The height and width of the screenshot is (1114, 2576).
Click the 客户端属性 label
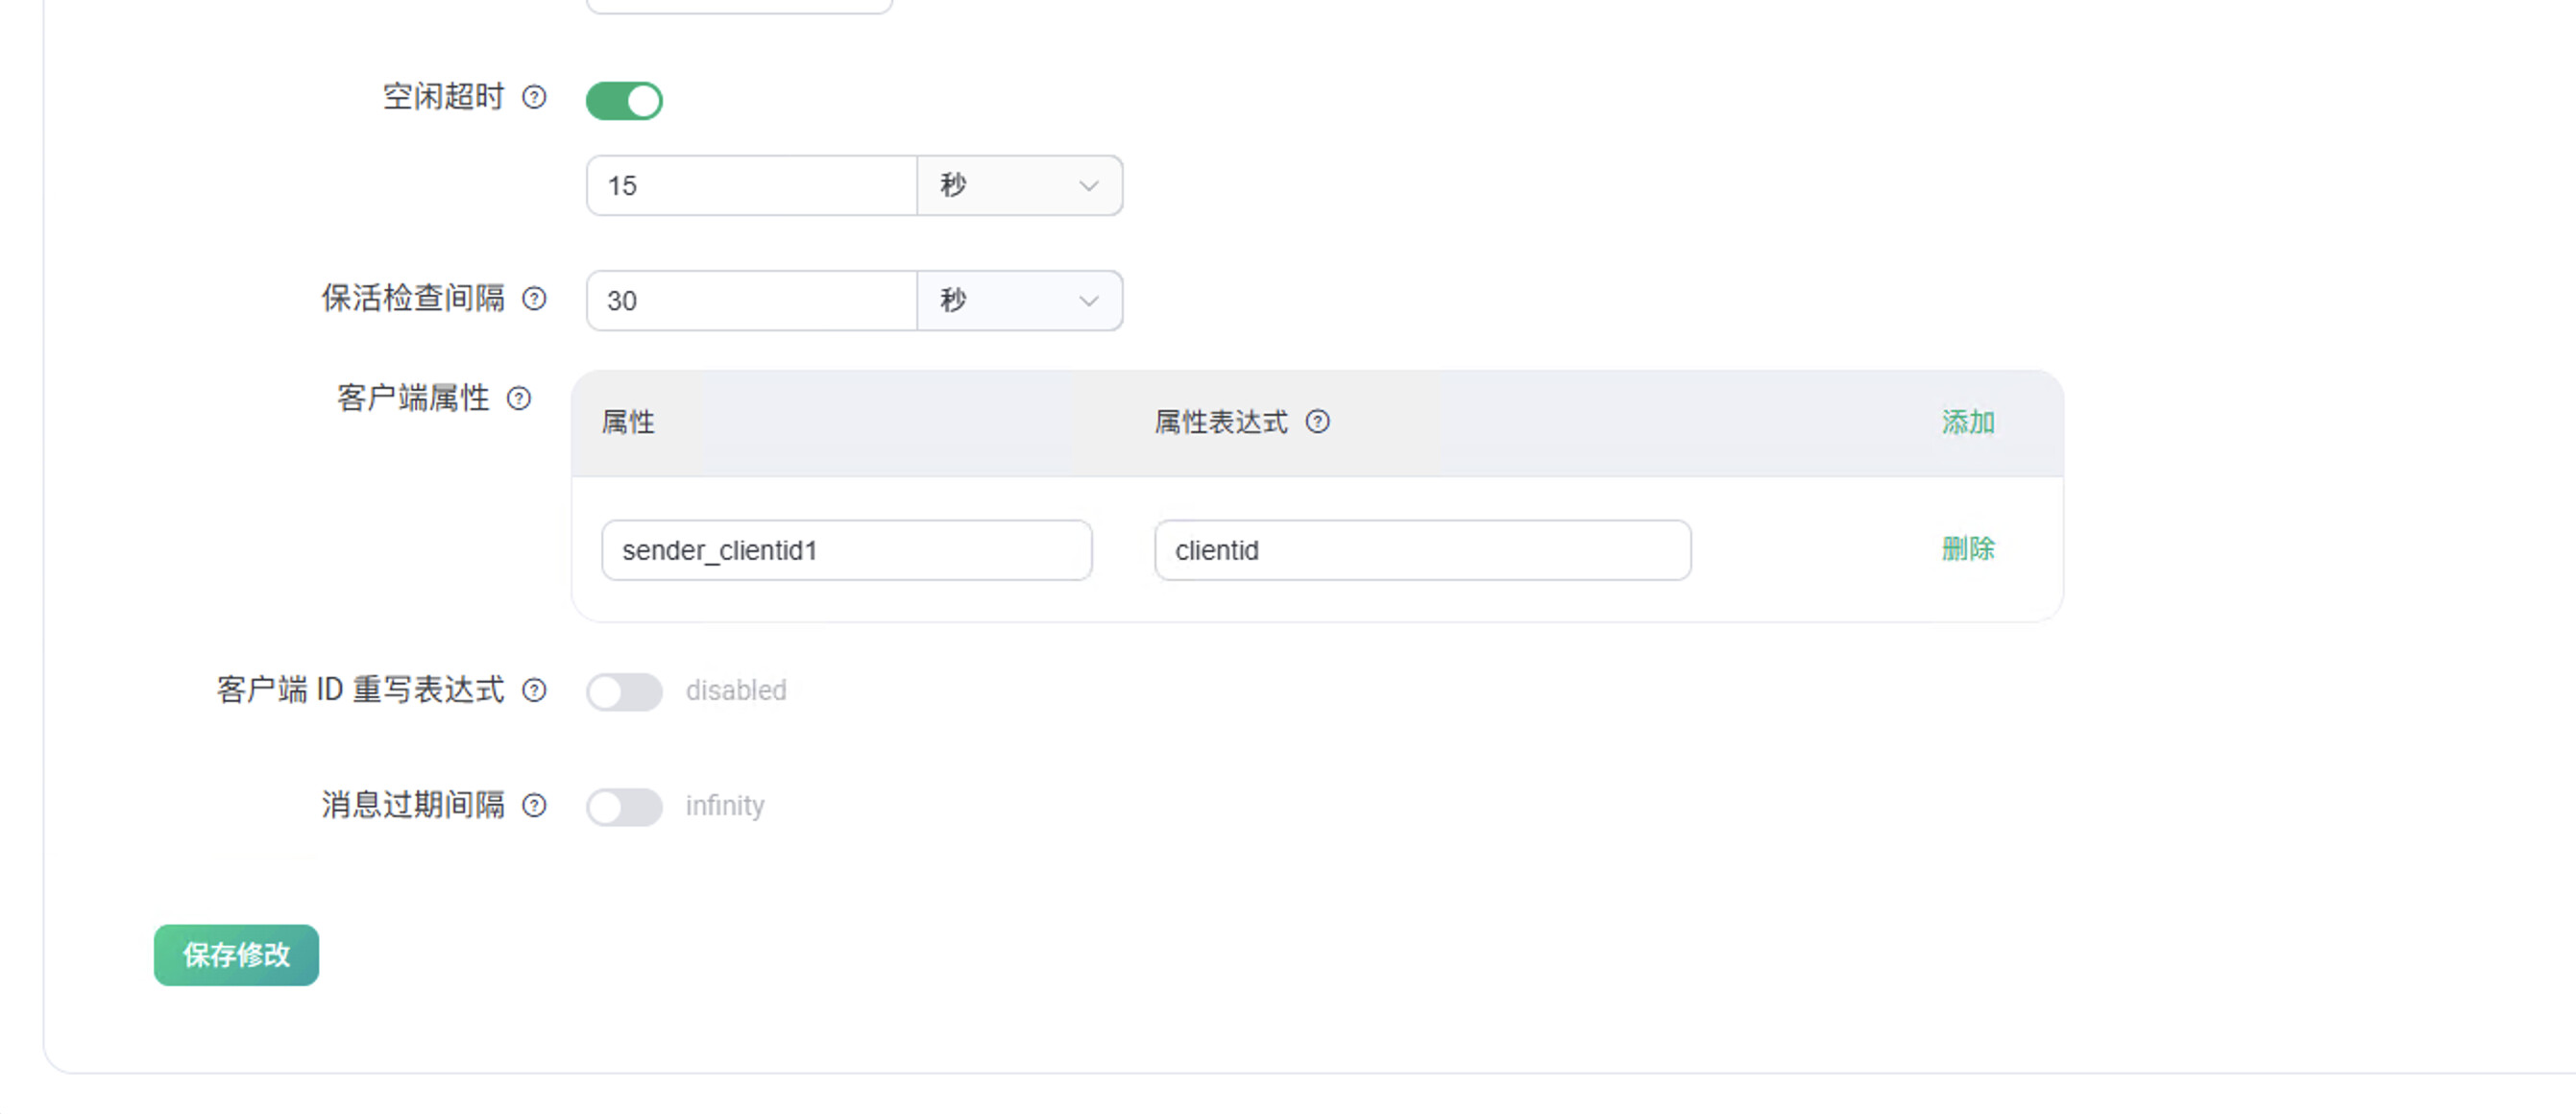click(x=413, y=398)
